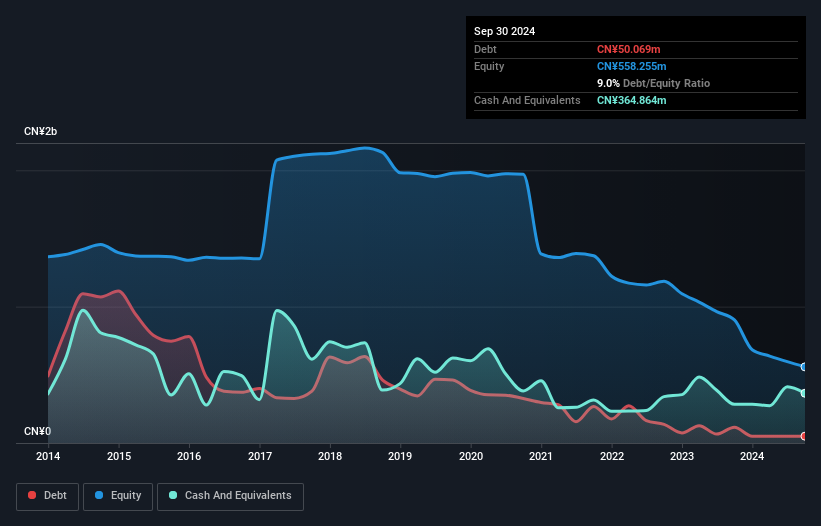Click the 2018 x-axis label
The width and height of the screenshot is (821, 526).
tap(330, 456)
